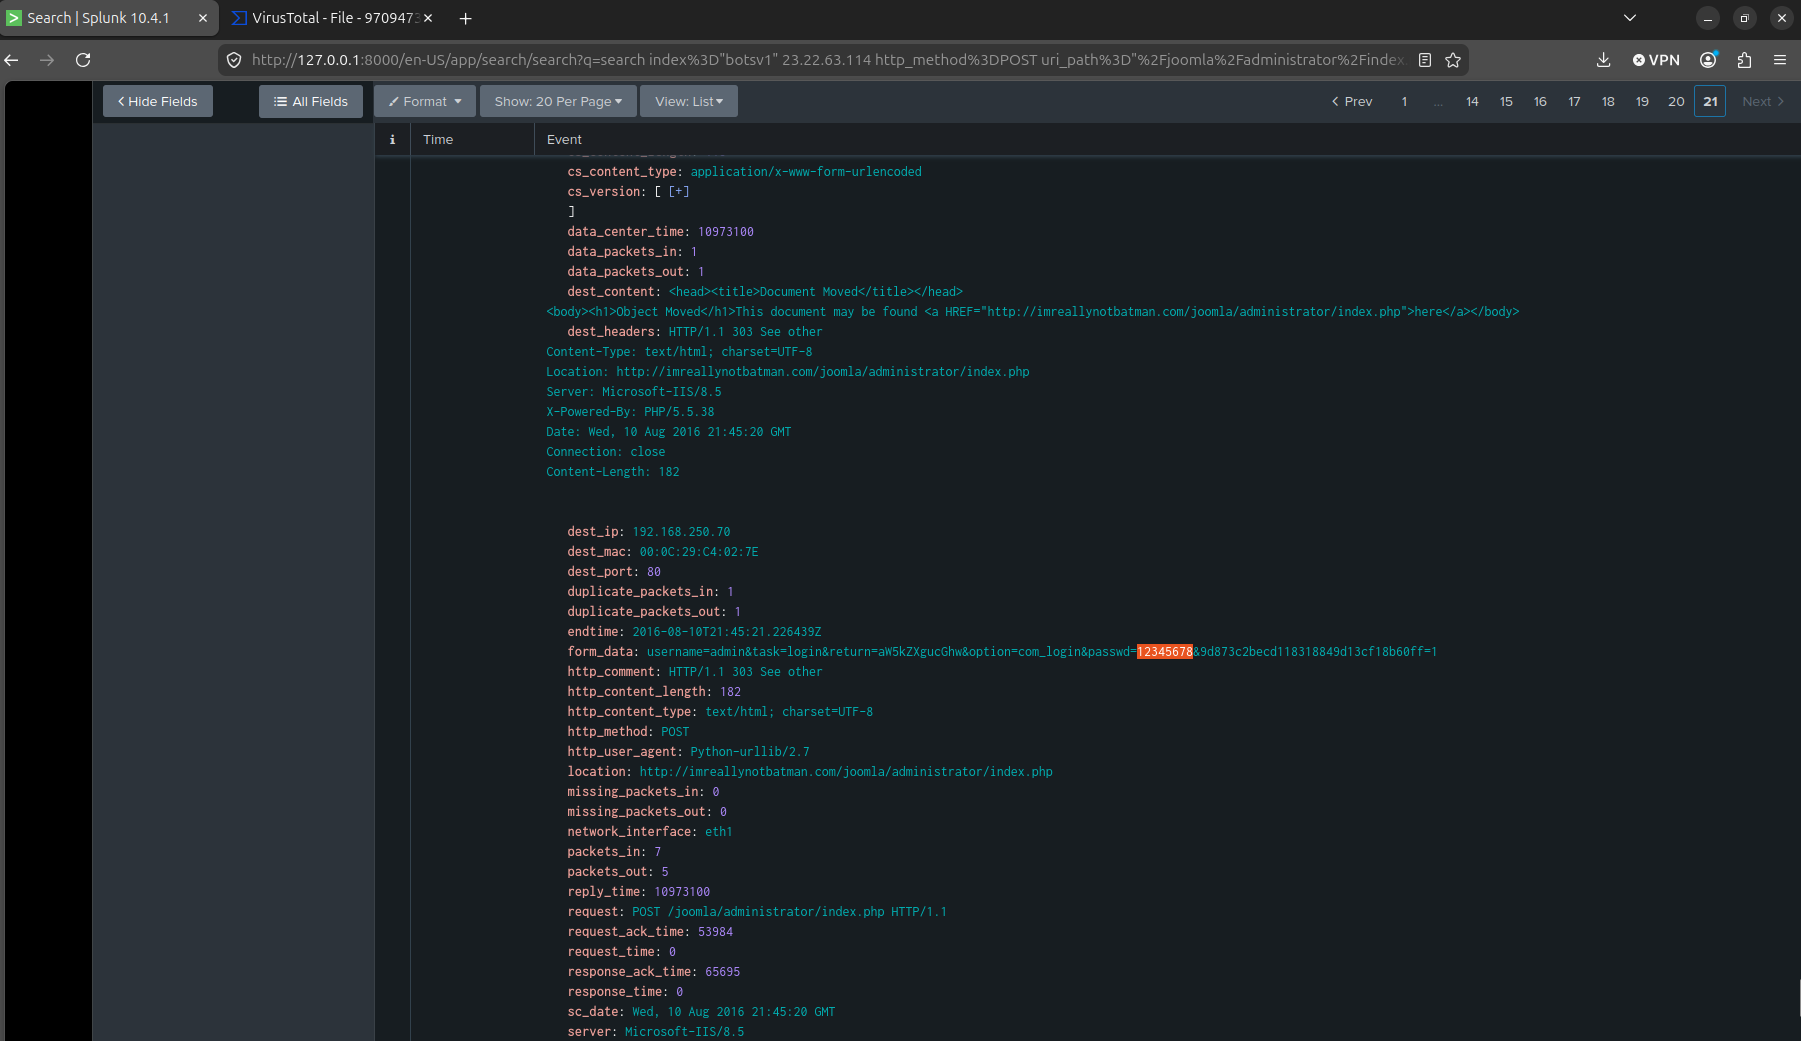
Task: Open the extensions puzzle icon
Action: 1744,60
